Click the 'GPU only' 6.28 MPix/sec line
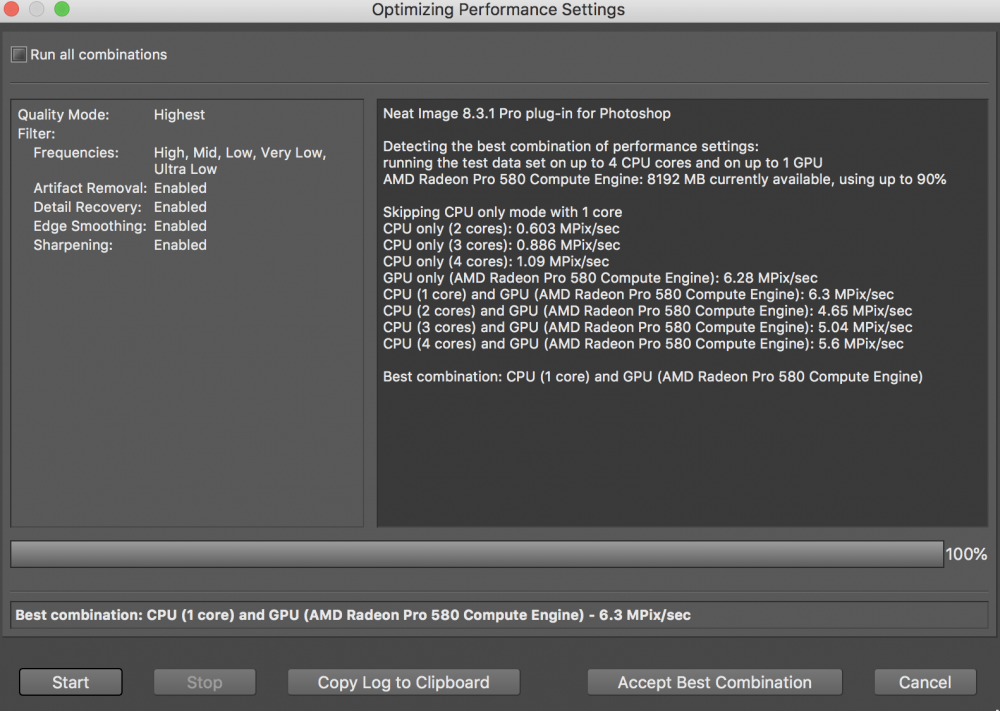1000x711 pixels. [x=600, y=278]
